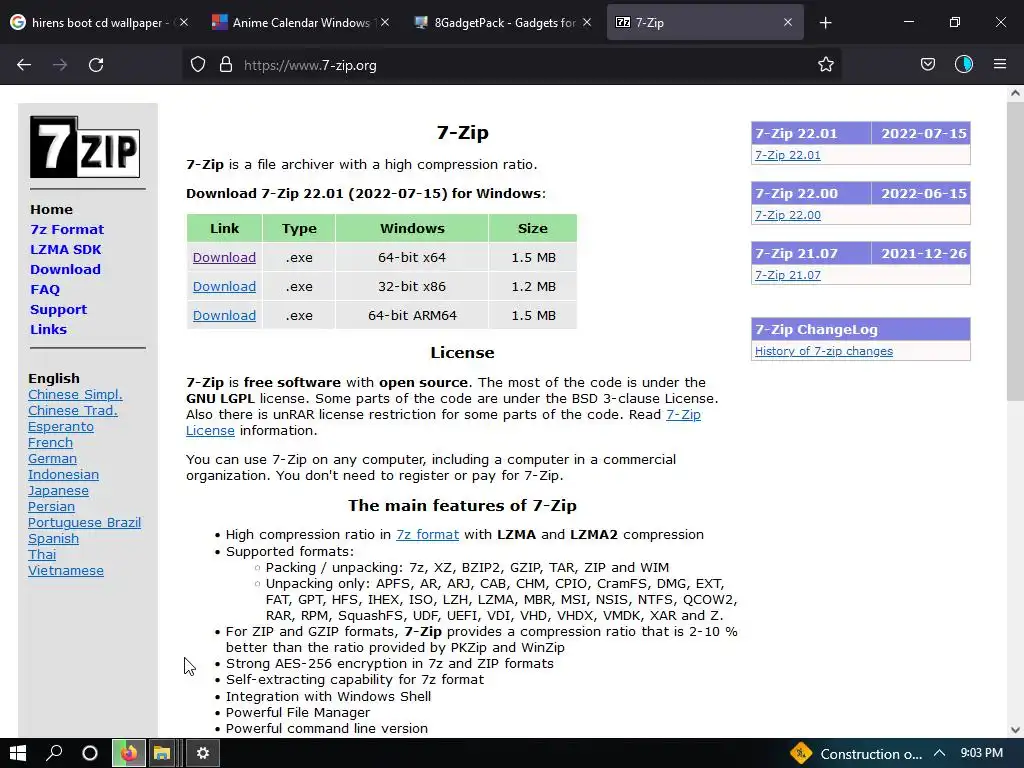Switch language to Vietnamese
Image resolution: width=1024 pixels, height=768 pixels.
[x=65, y=570]
